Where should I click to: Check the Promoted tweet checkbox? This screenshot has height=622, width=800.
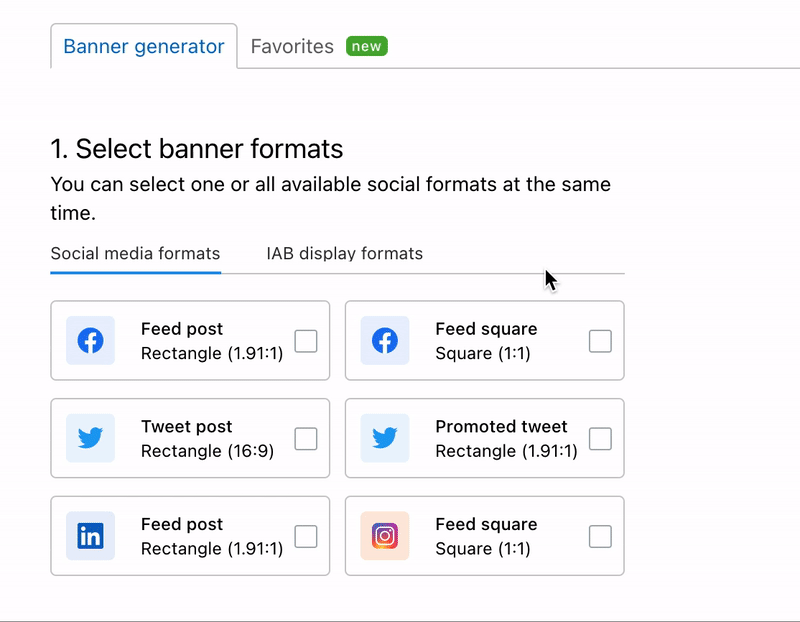coord(600,438)
